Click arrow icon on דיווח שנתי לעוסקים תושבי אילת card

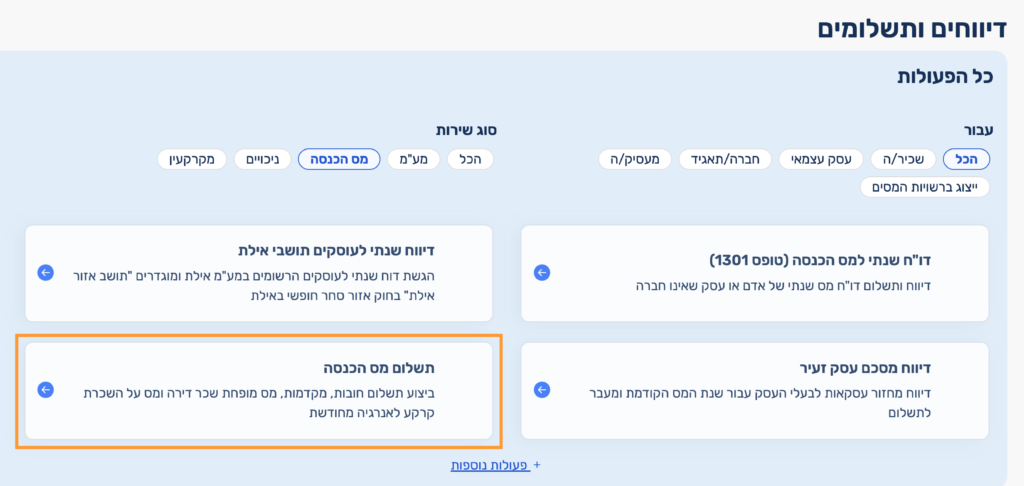tap(45, 272)
